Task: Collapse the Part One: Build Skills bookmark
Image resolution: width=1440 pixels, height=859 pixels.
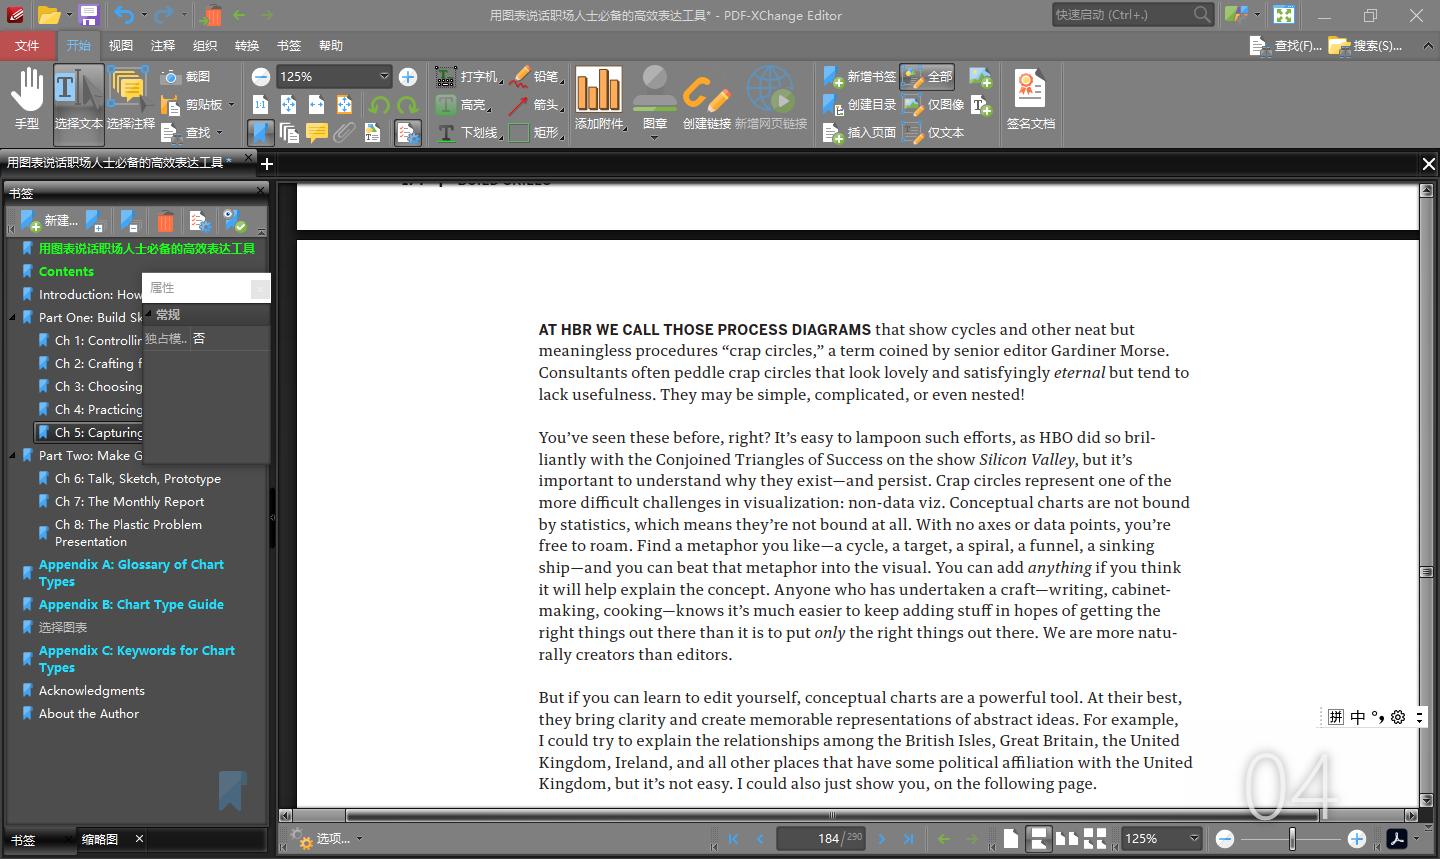Action: point(13,318)
